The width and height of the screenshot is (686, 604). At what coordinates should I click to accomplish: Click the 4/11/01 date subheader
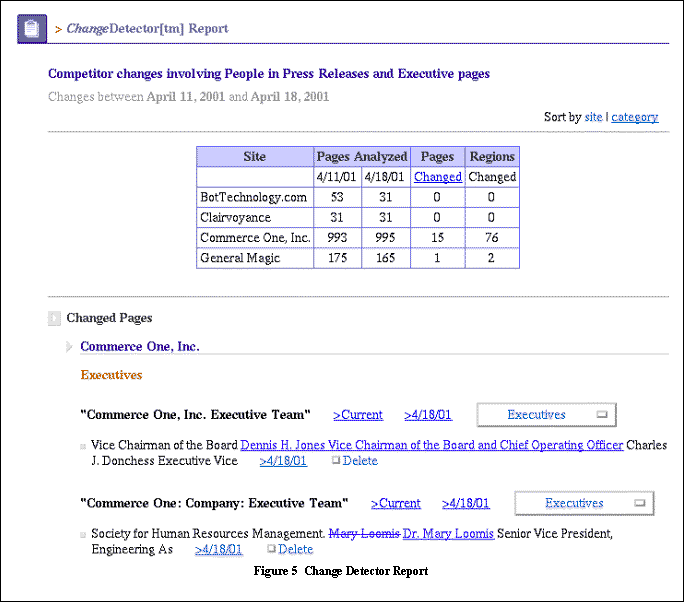(336, 177)
